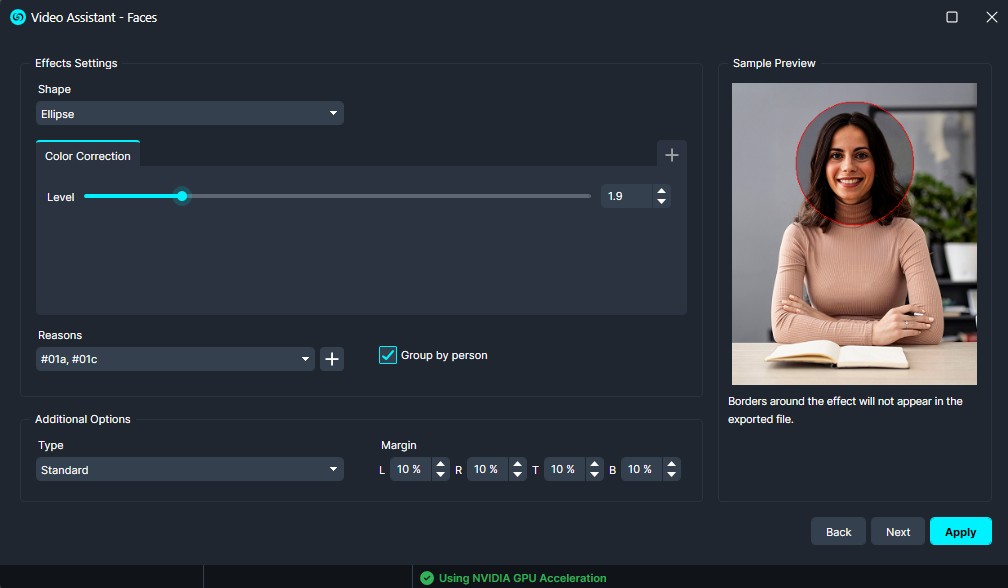Screen dimensions: 1008x588
Task: Increase the left margin (L) value
Action: [x=440, y=464]
